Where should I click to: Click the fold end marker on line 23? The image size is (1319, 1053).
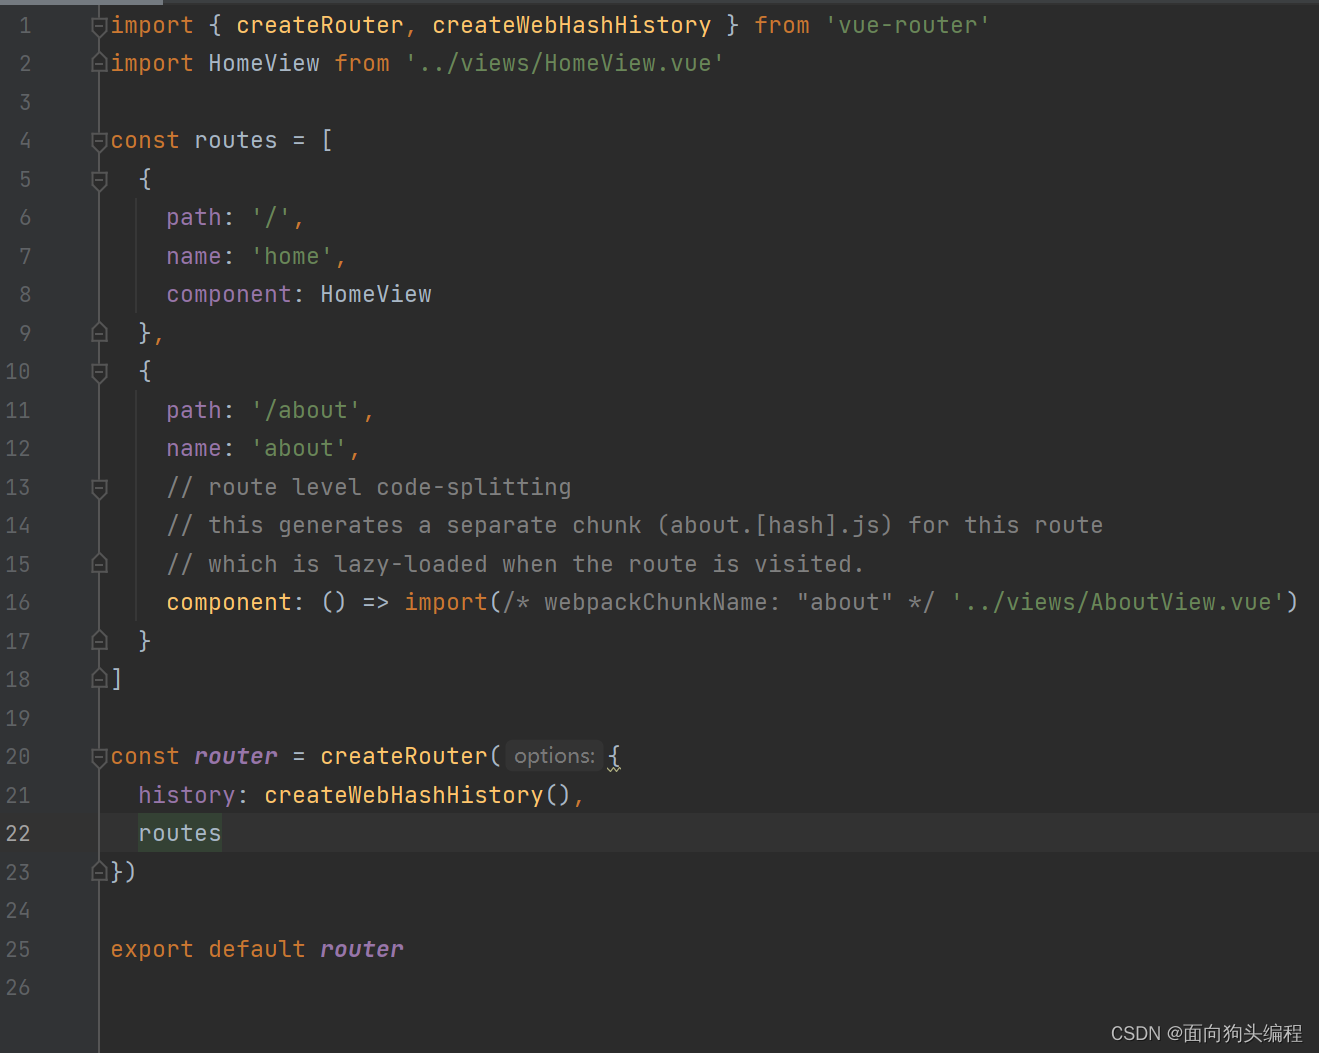pyautogui.click(x=99, y=872)
